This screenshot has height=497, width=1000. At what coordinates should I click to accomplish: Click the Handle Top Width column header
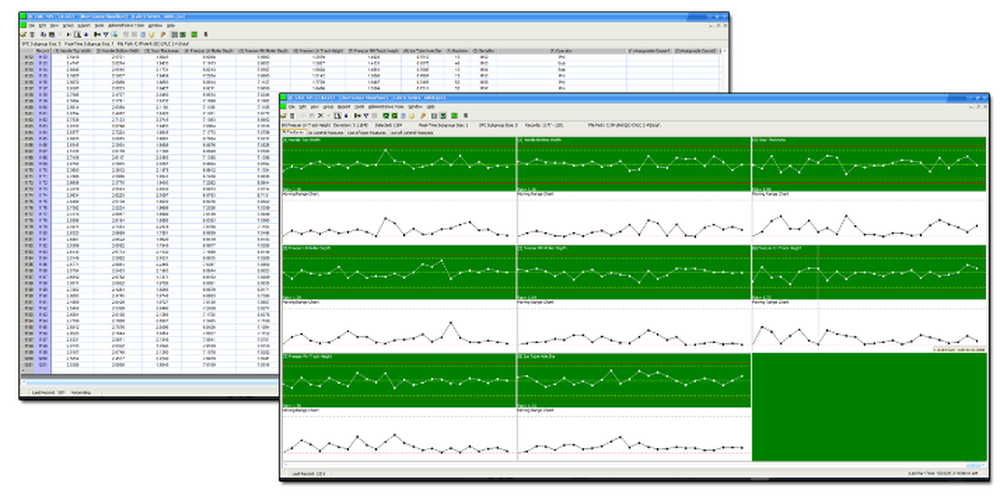coord(72,50)
